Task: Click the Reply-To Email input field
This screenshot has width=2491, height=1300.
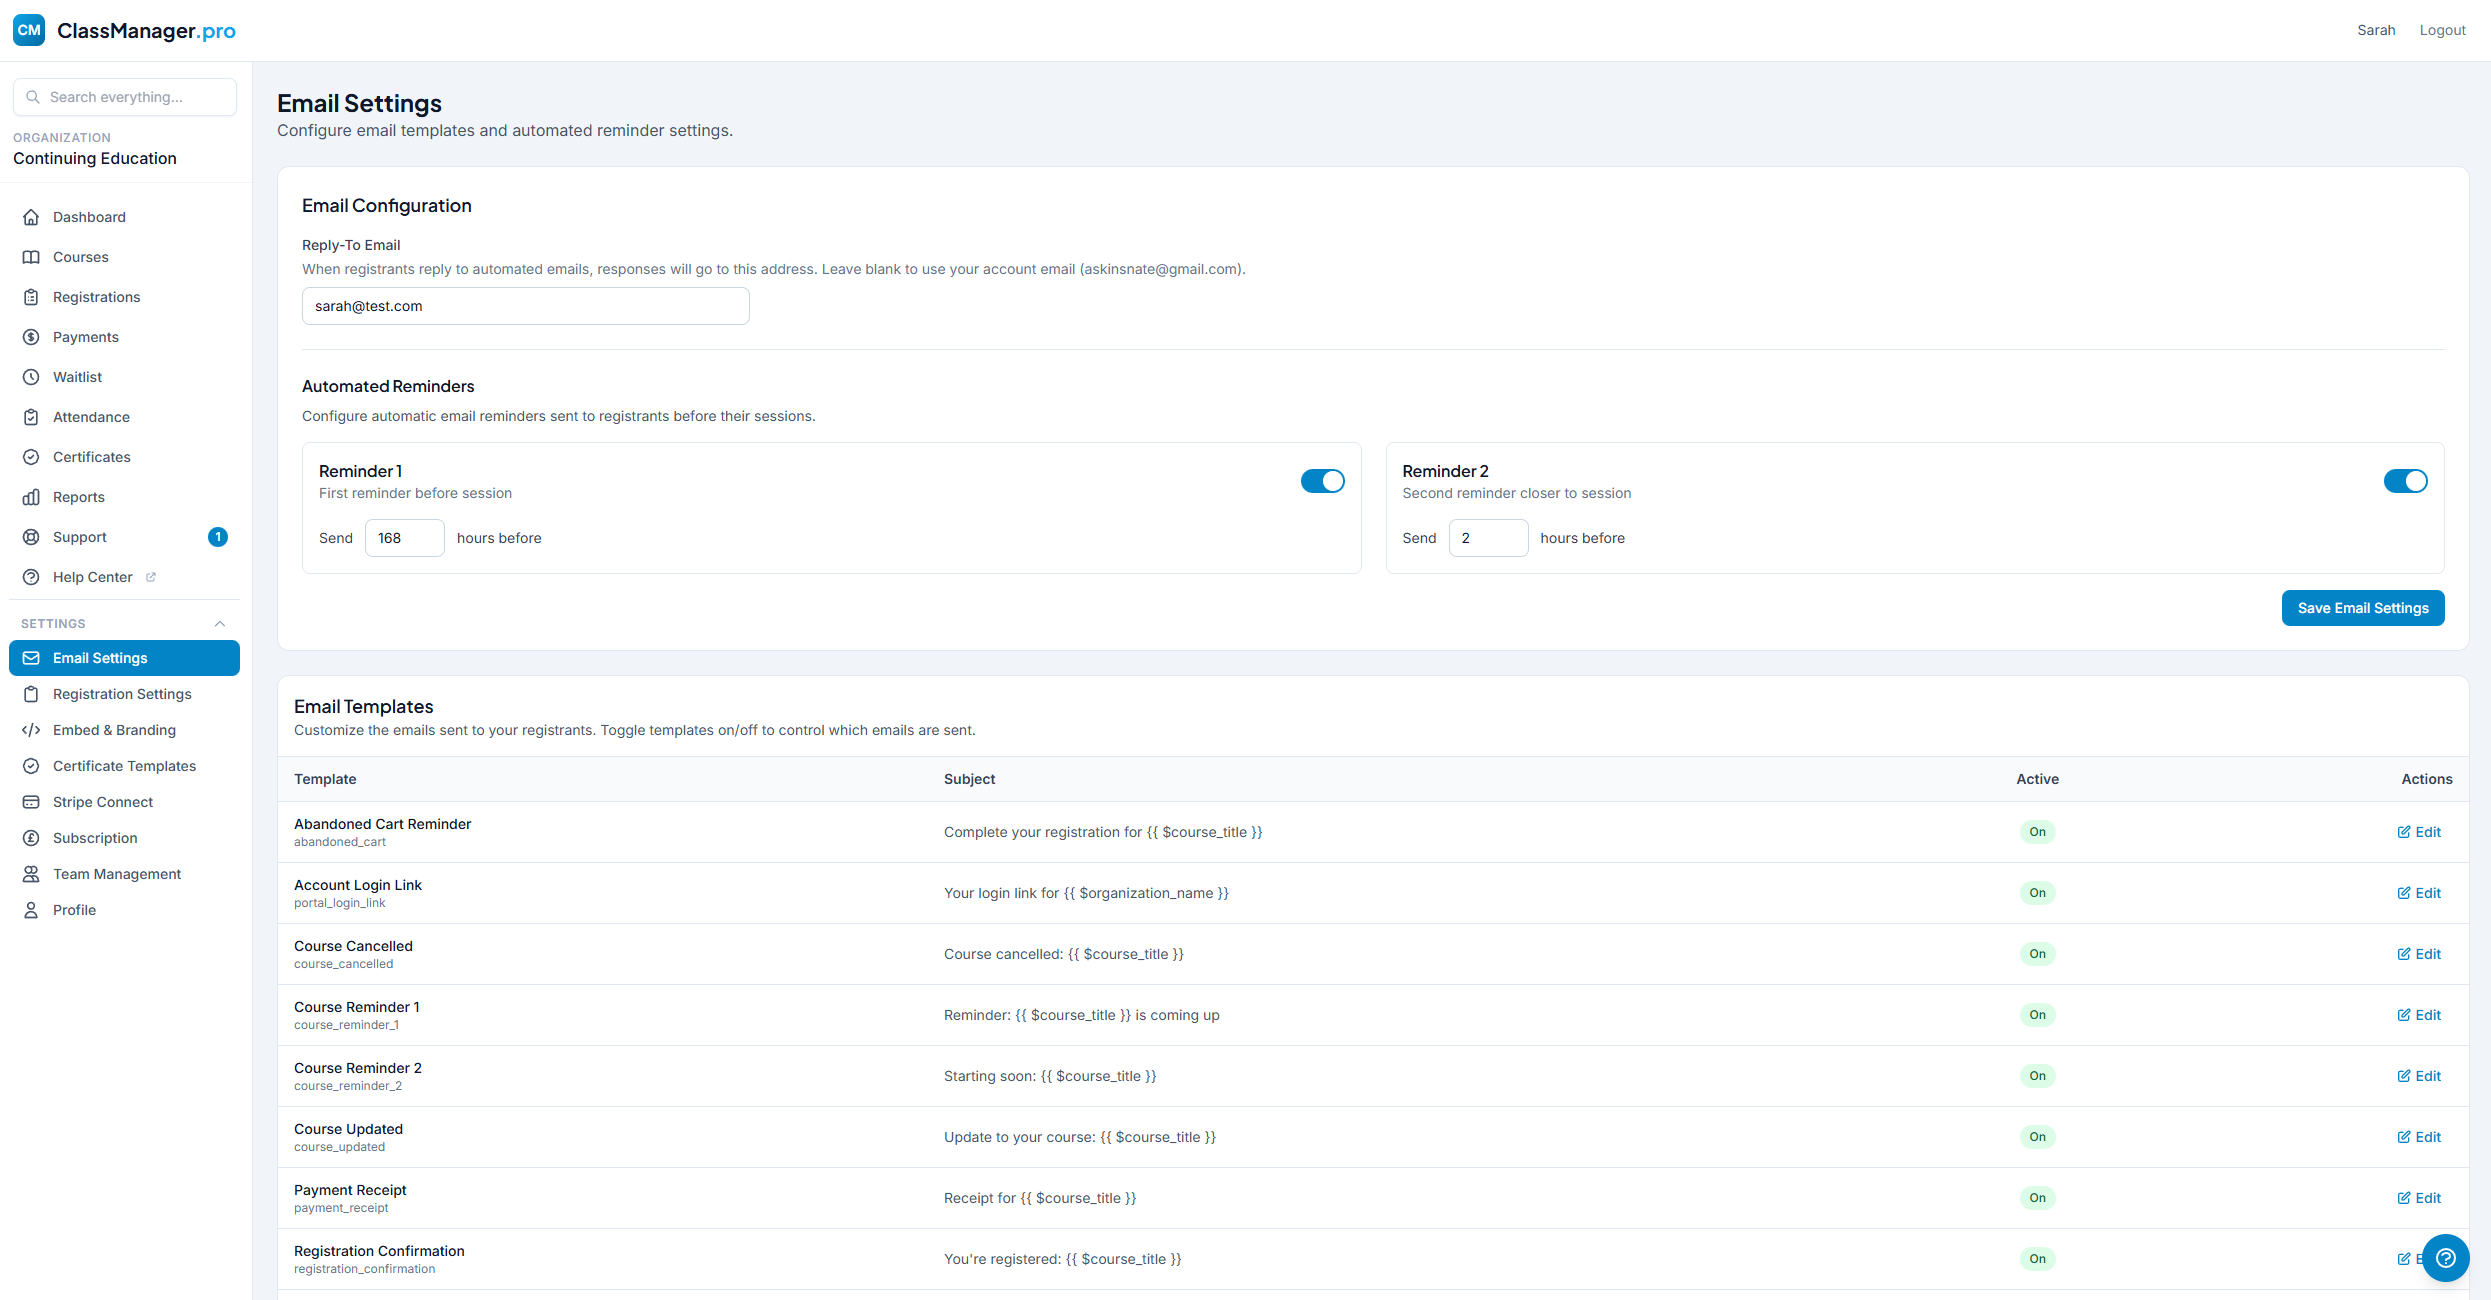Action: [525, 306]
